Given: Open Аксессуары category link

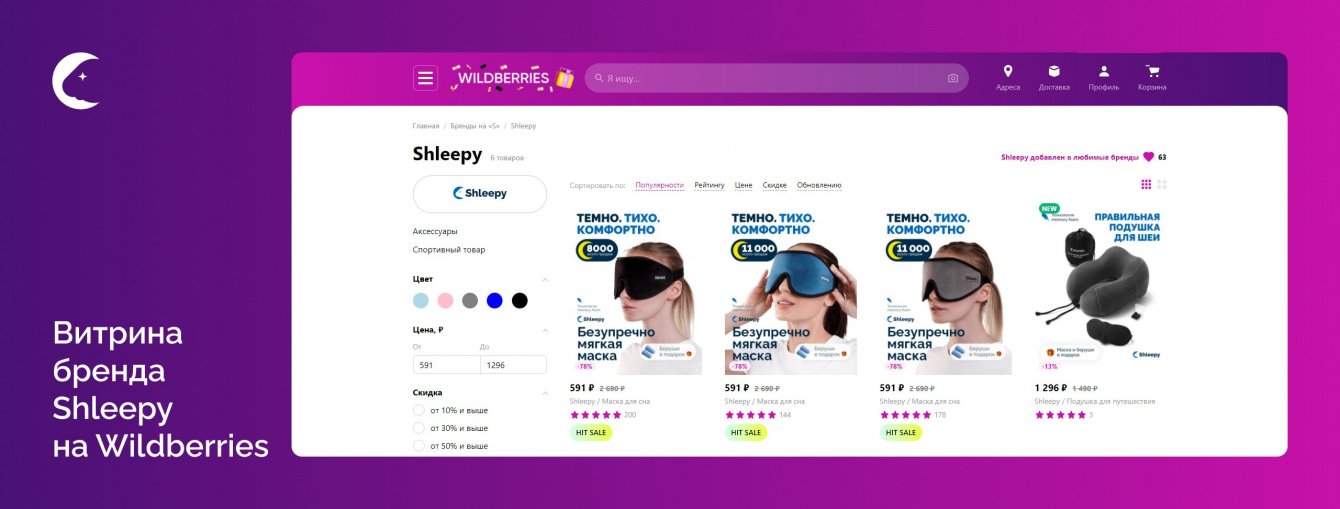Looking at the screenshot, I should [435, 231].
